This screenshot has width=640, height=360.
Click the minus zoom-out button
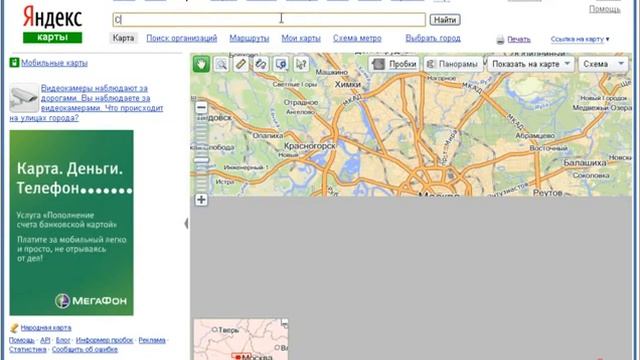coord(201,108)
